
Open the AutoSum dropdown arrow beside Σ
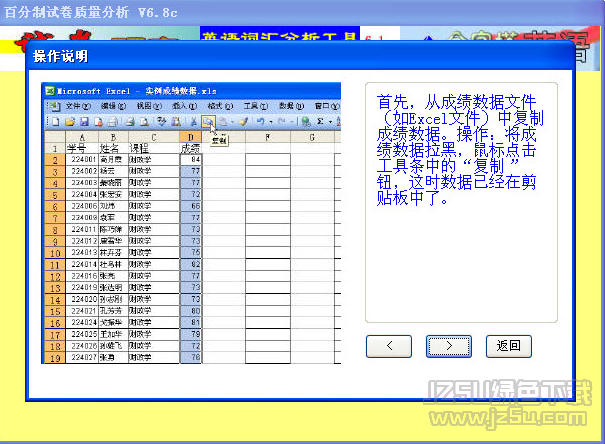point(330,122)
